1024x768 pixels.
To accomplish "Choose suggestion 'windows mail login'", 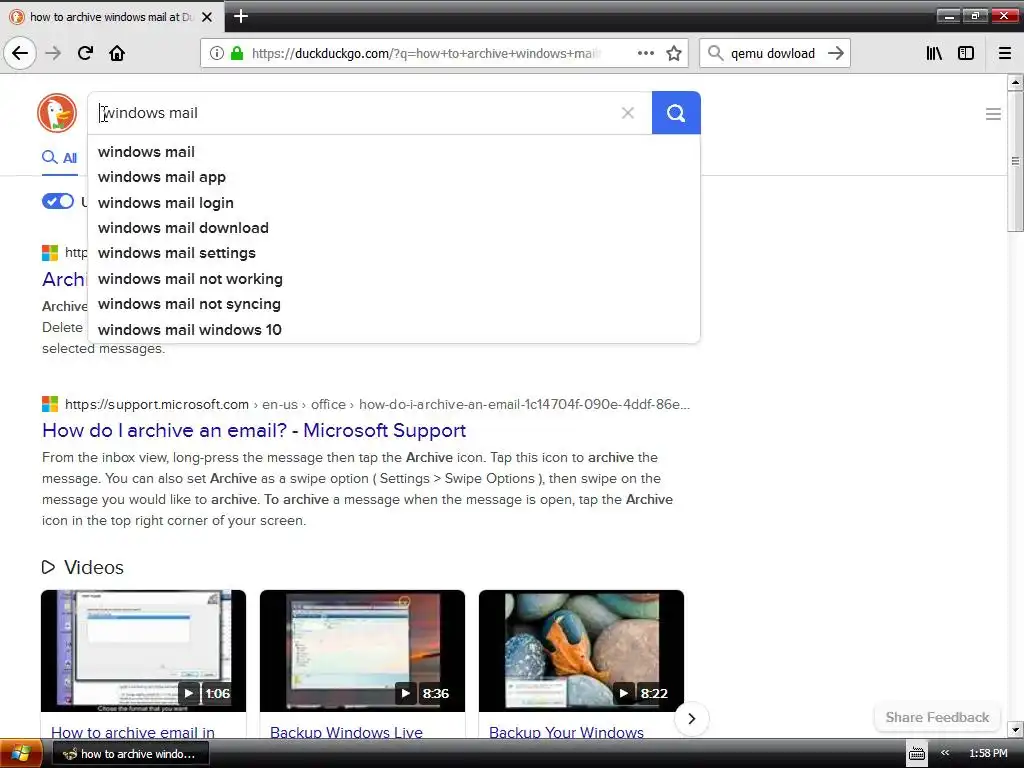I will pyautogui.click(x=394, y=202).
